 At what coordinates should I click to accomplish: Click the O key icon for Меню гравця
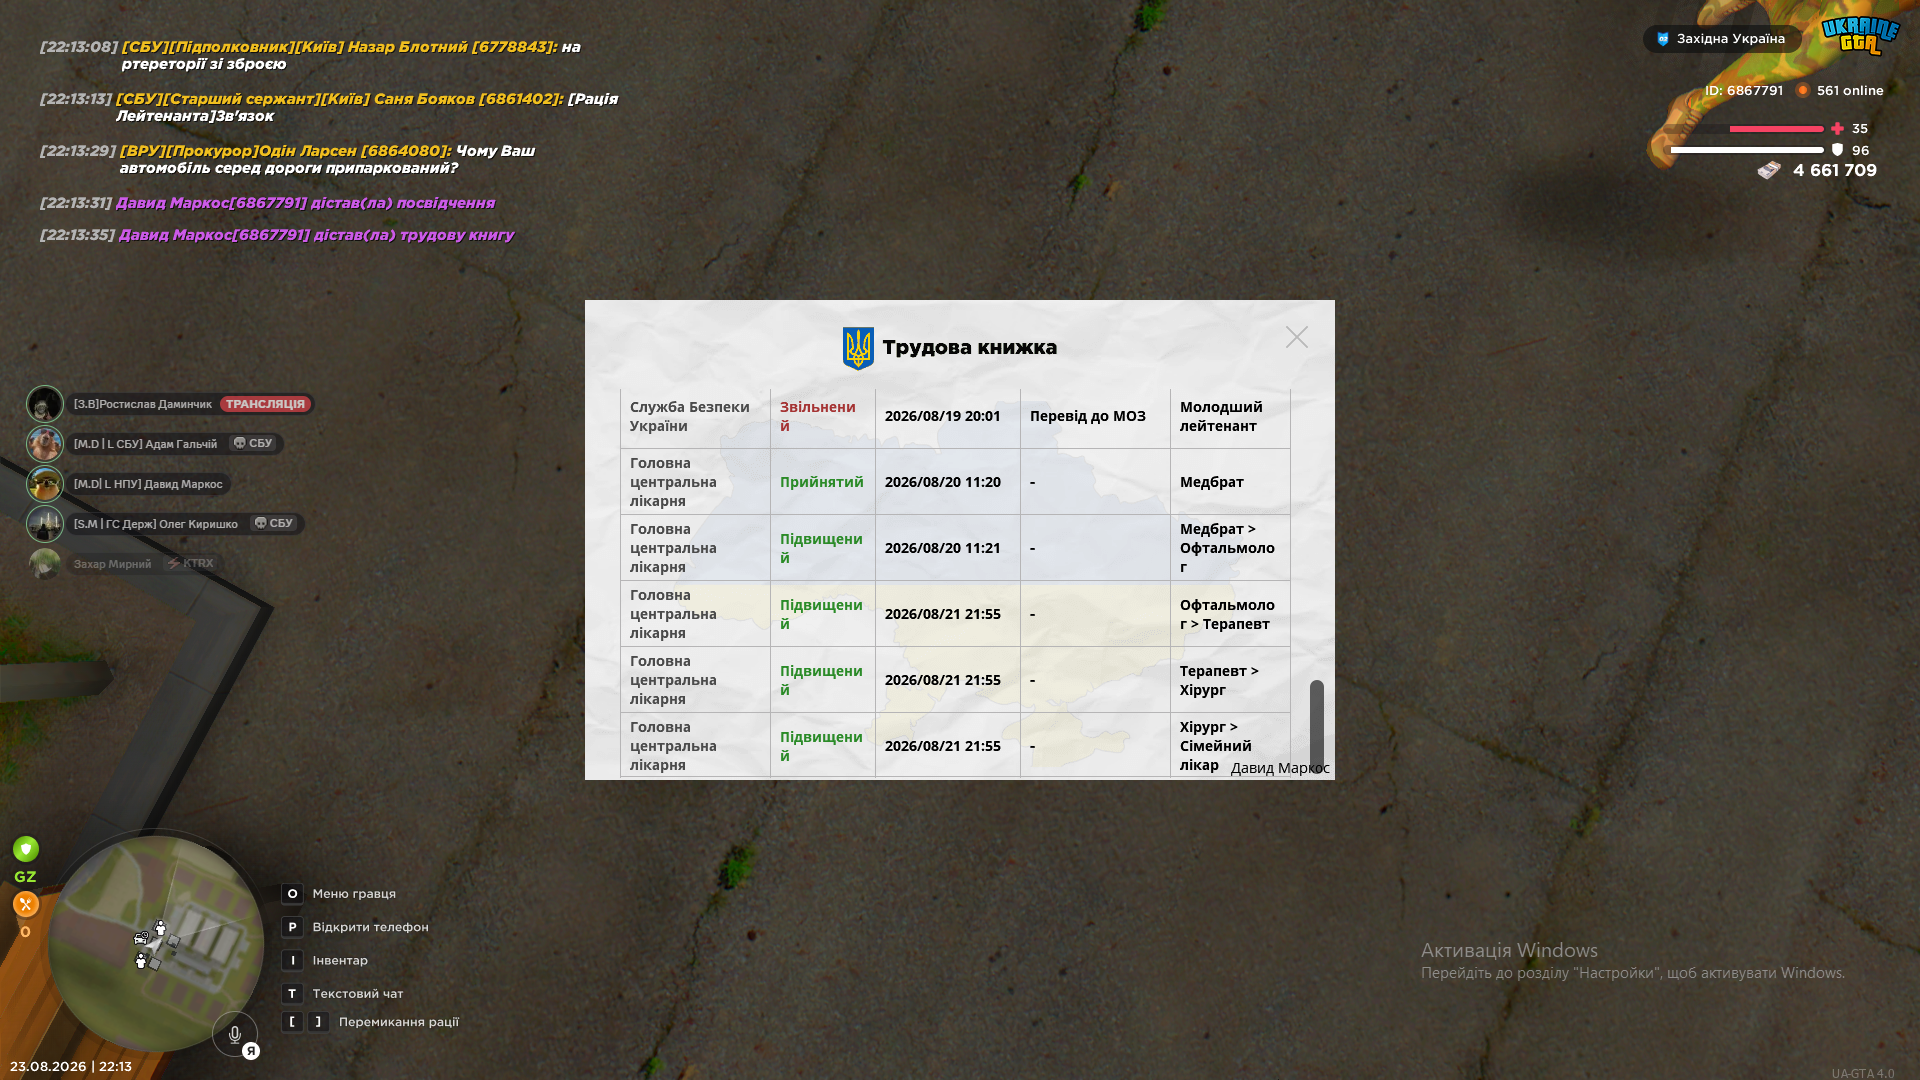tap(292, 894)
